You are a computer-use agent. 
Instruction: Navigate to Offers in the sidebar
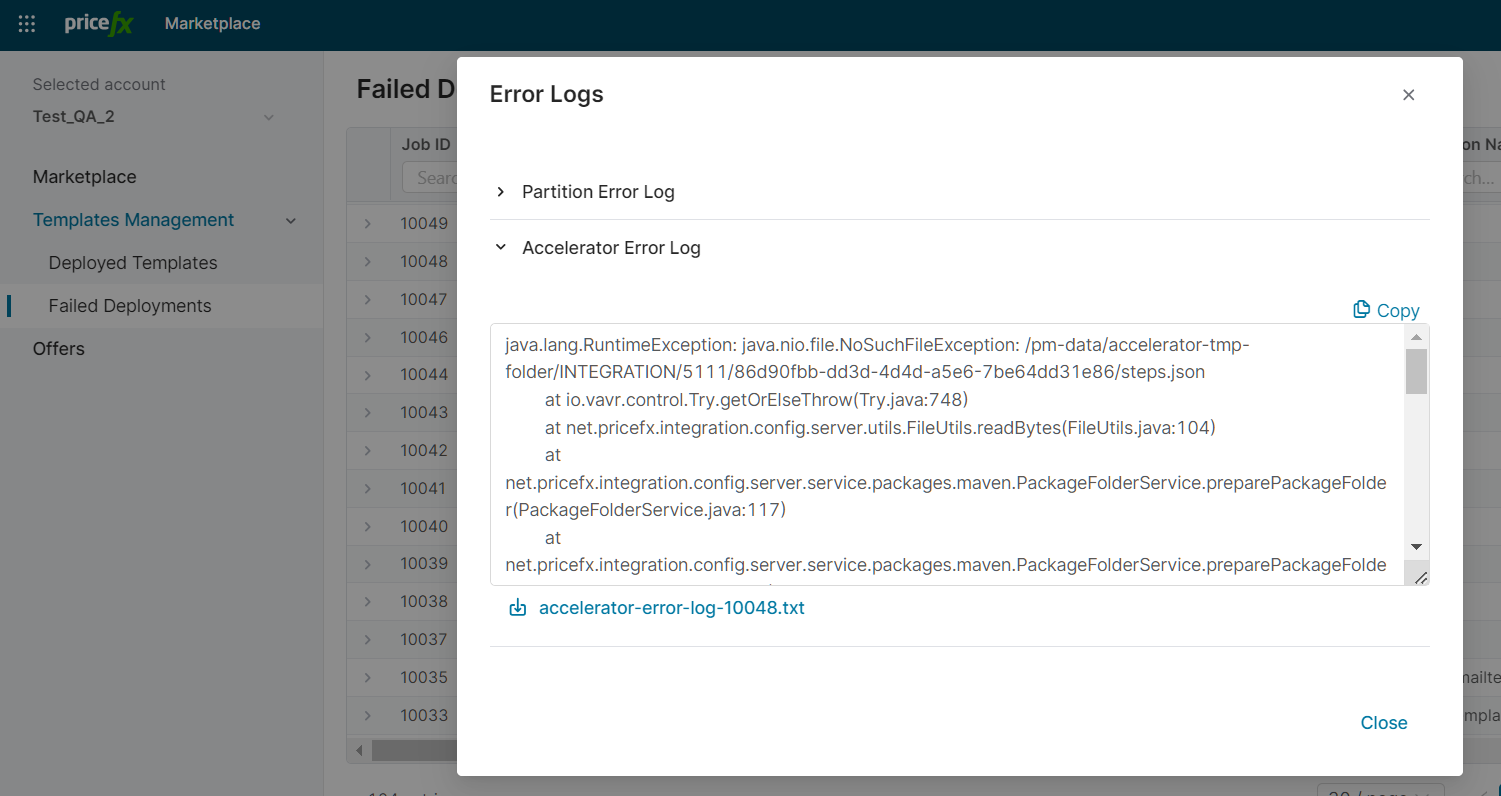coord(58,348)
